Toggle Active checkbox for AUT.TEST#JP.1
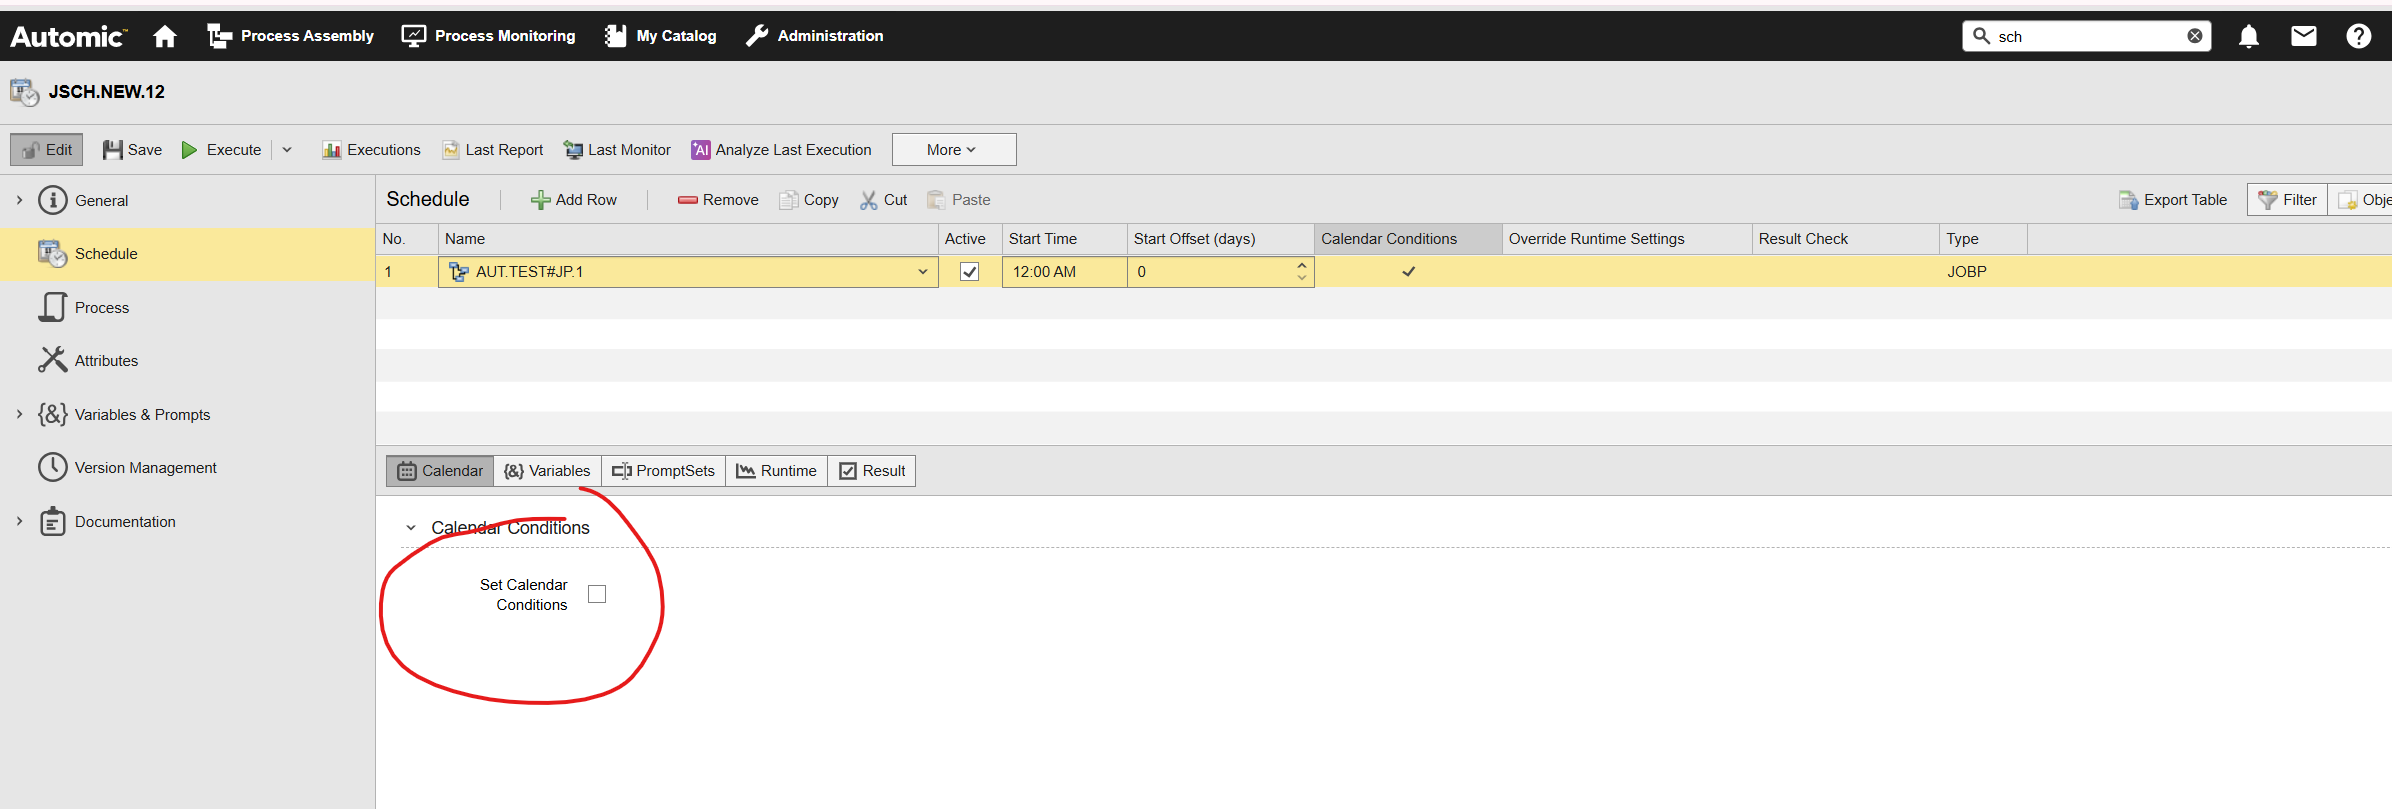 click(x=969, y=272)
